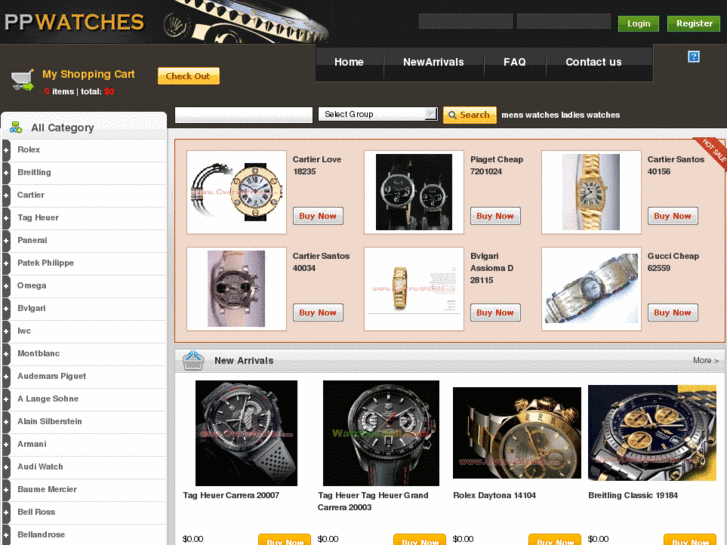Buy Now for Cartier Love 18235

[x=318, y=216]
